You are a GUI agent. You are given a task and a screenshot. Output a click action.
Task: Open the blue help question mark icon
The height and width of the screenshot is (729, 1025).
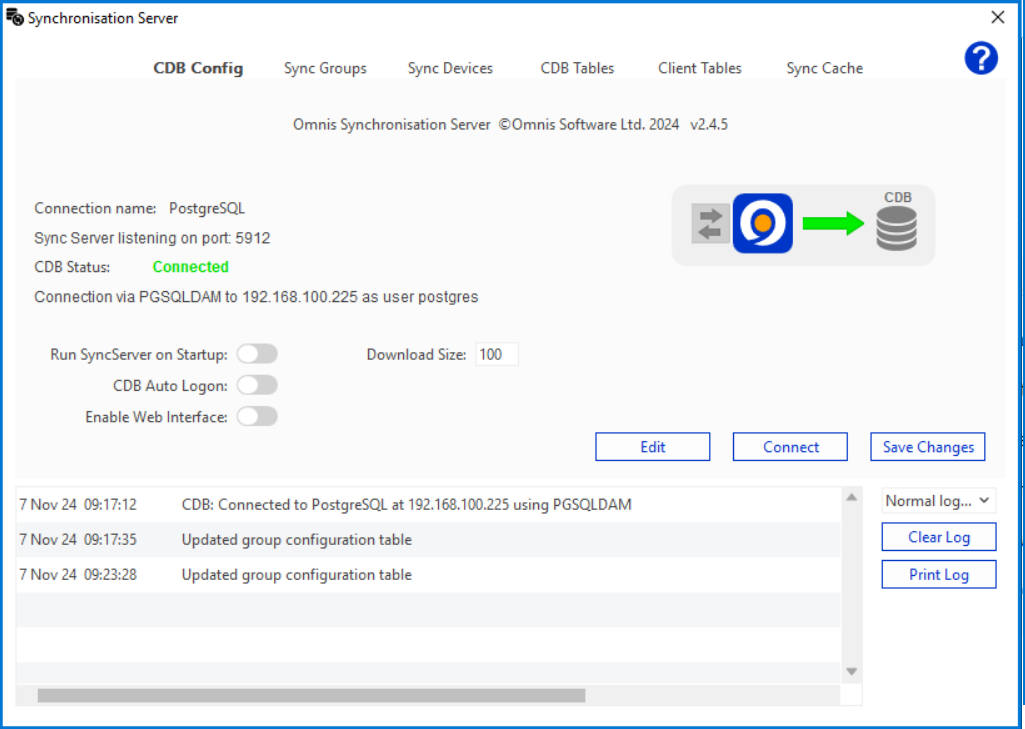(981, 58)
